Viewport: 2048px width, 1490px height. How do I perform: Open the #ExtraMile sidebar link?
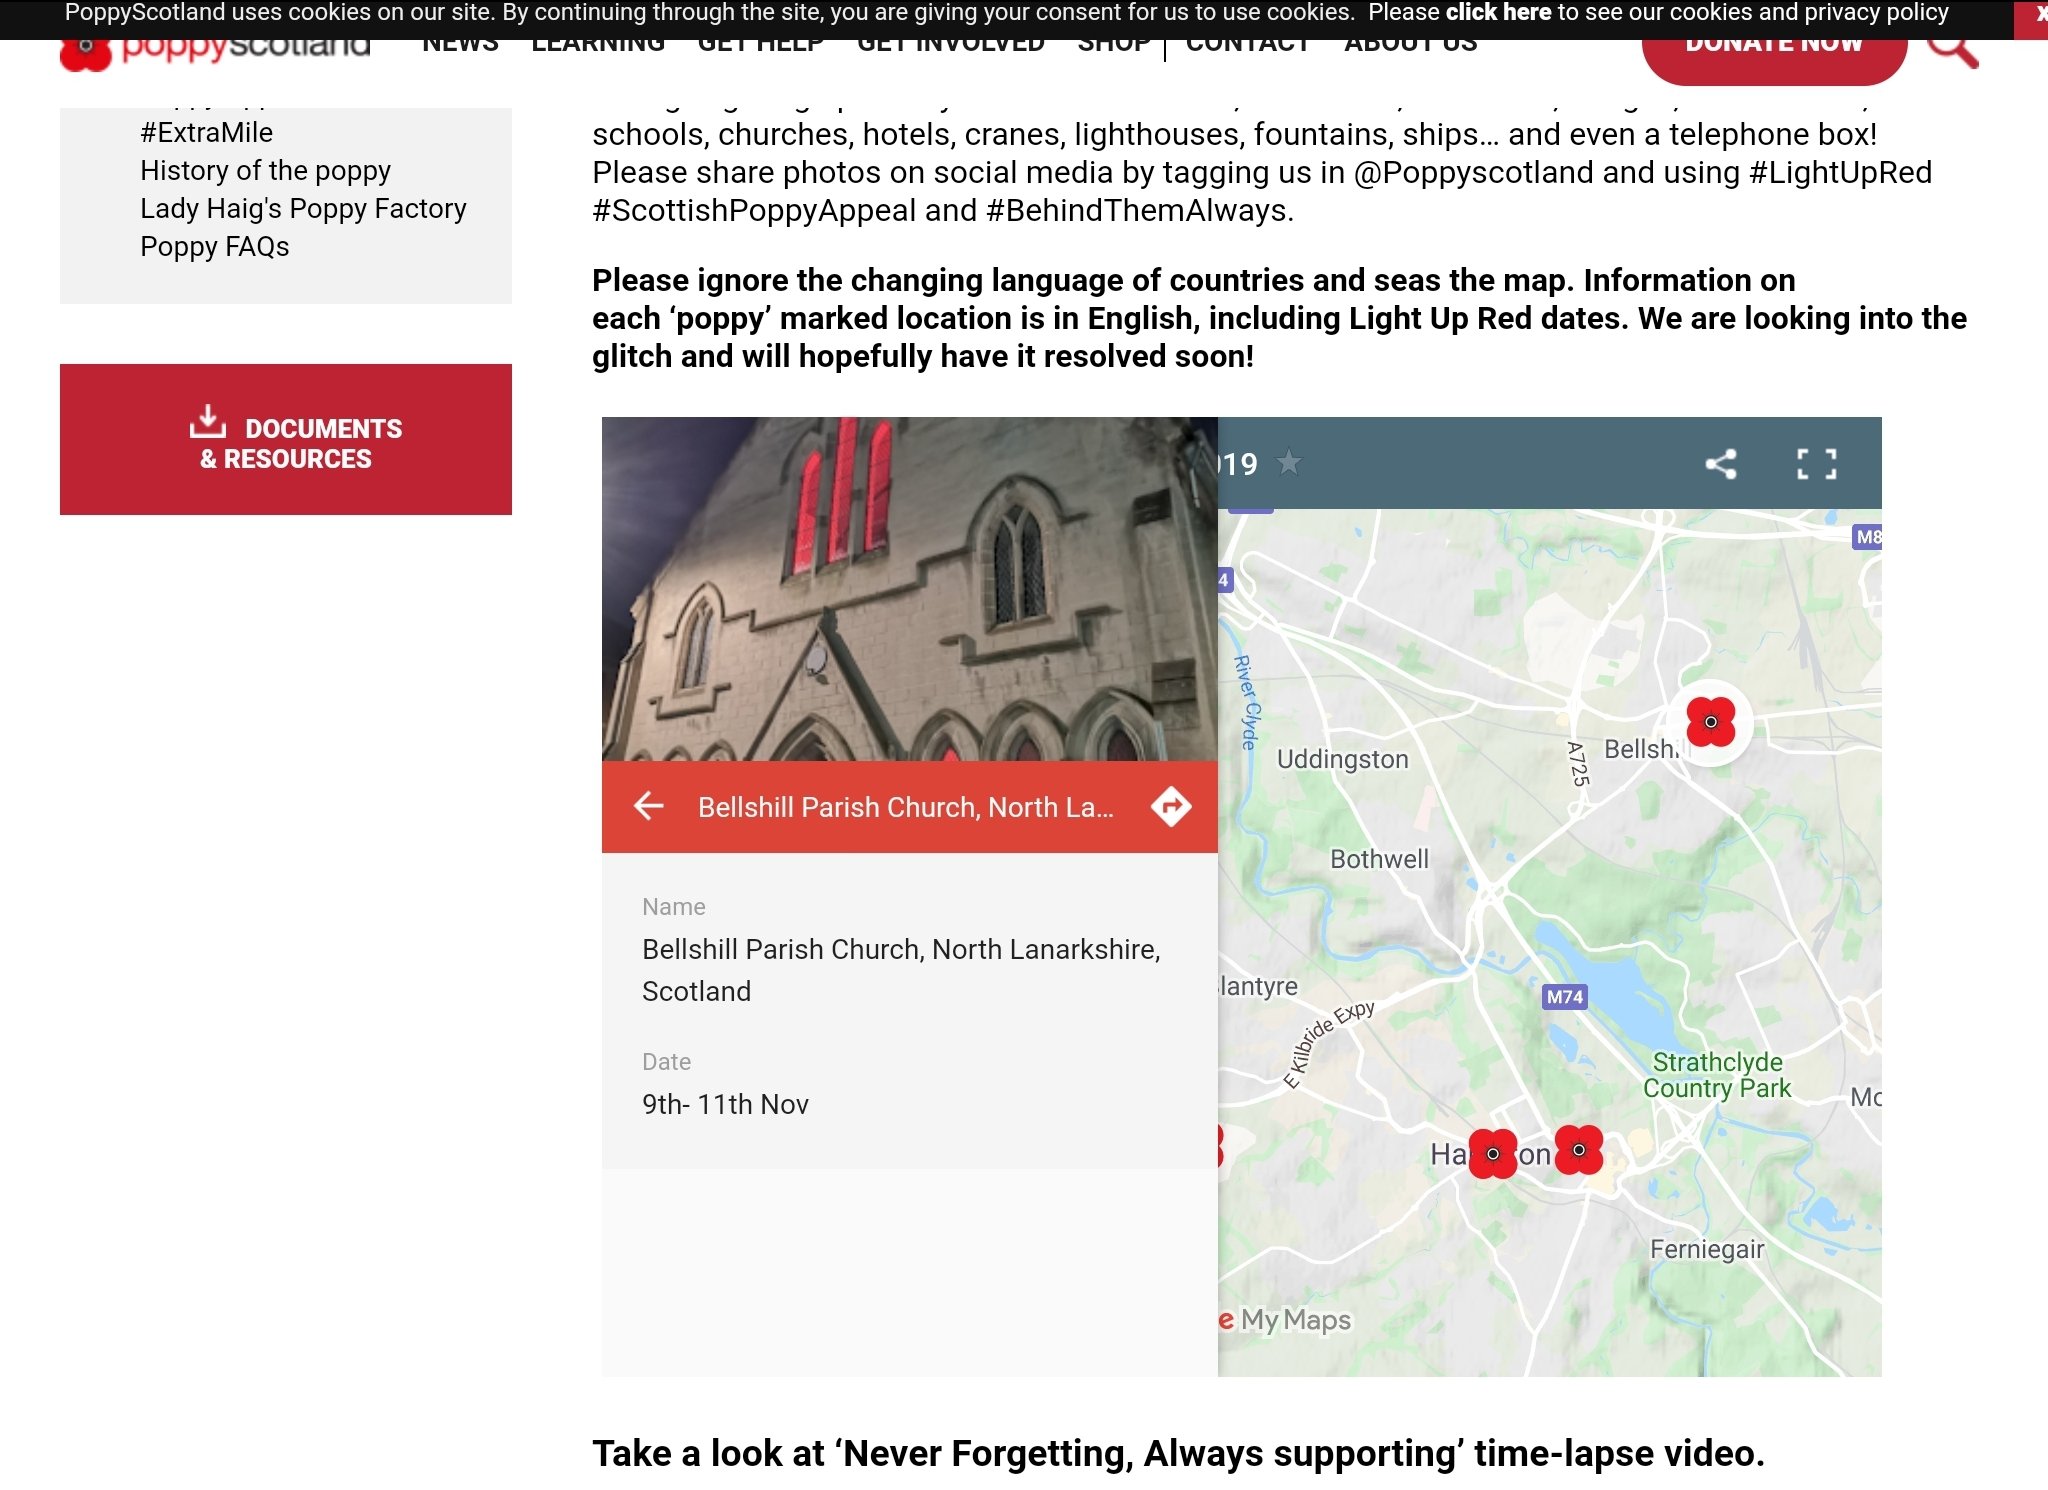point(206,132)
